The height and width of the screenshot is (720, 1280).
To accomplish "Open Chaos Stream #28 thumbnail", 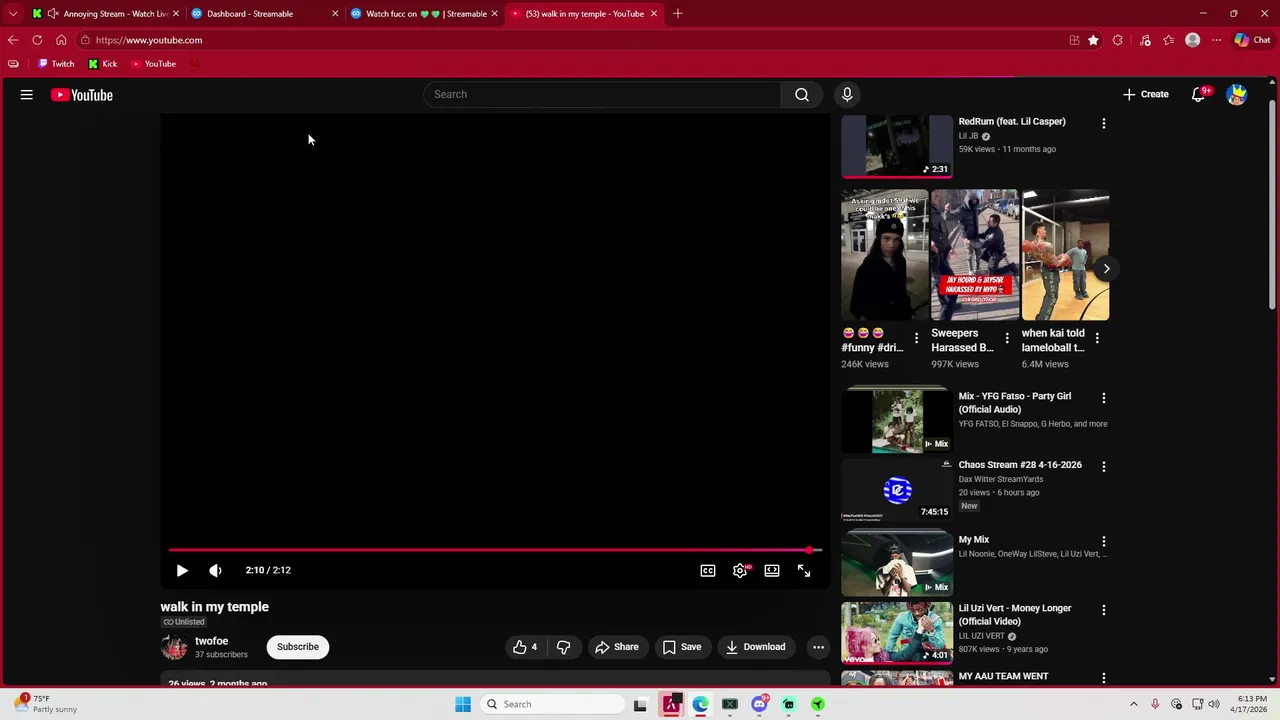I will point(897,490).
